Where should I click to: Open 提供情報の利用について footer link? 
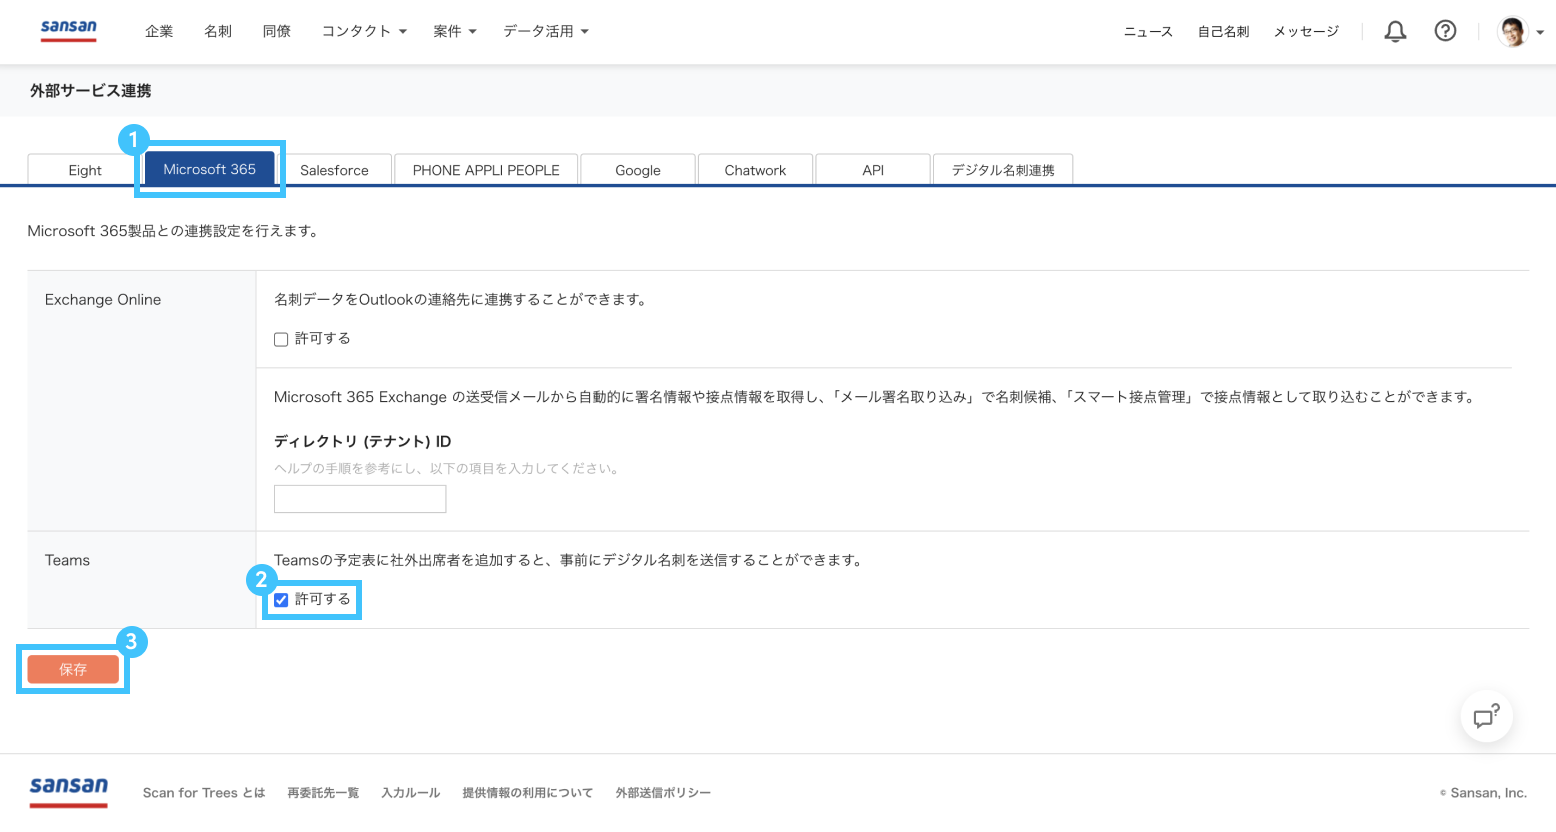(527, 793)
